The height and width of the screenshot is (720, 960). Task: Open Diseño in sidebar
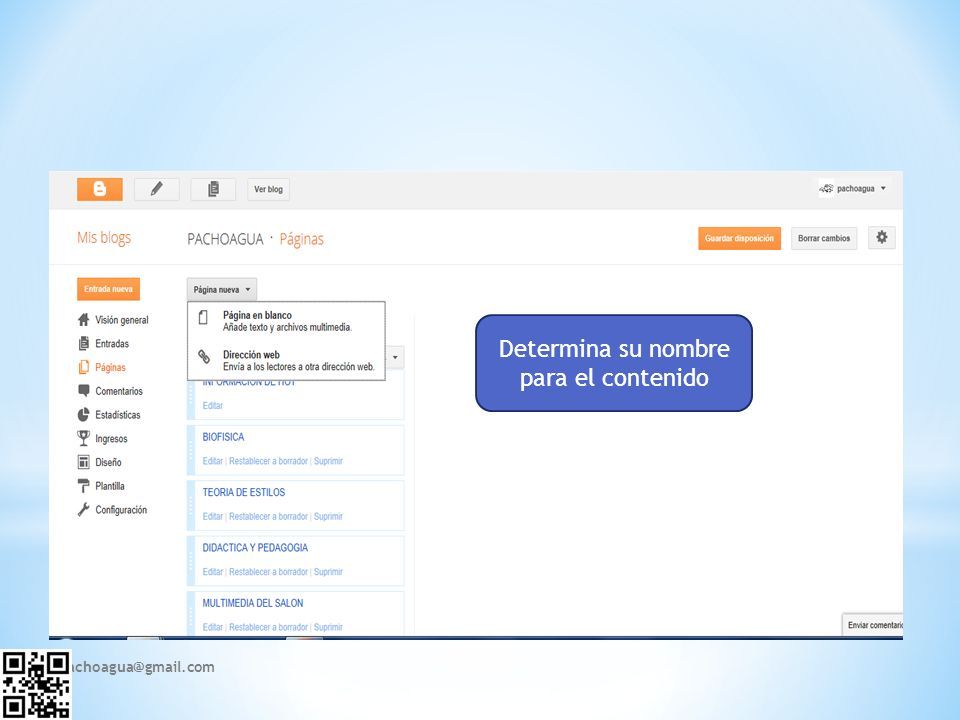point(108,462)
